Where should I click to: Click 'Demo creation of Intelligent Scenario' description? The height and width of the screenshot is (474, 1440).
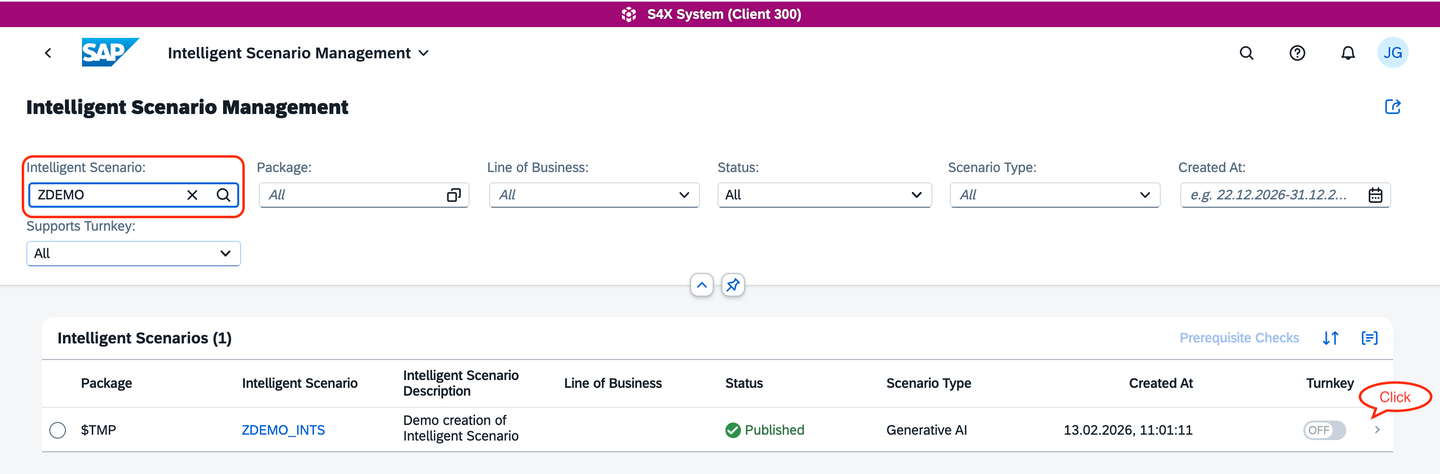pos(461,428)
